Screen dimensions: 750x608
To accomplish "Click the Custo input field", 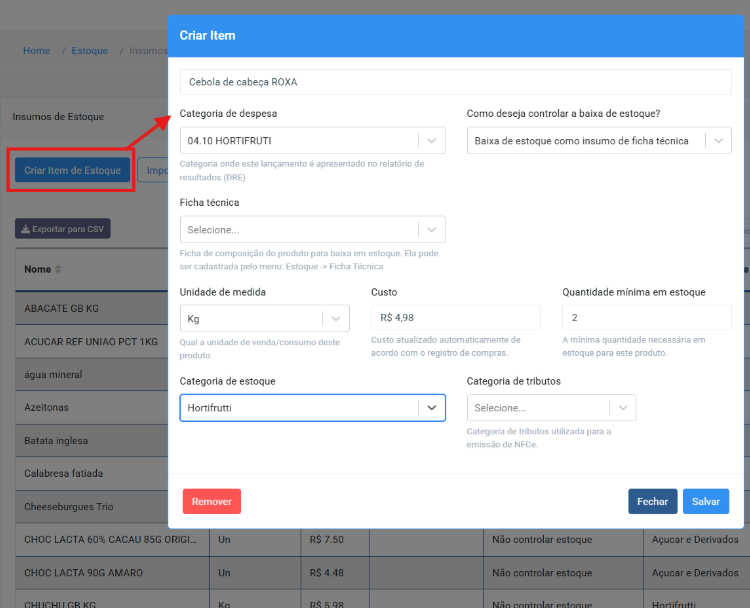I will [455, 318].
